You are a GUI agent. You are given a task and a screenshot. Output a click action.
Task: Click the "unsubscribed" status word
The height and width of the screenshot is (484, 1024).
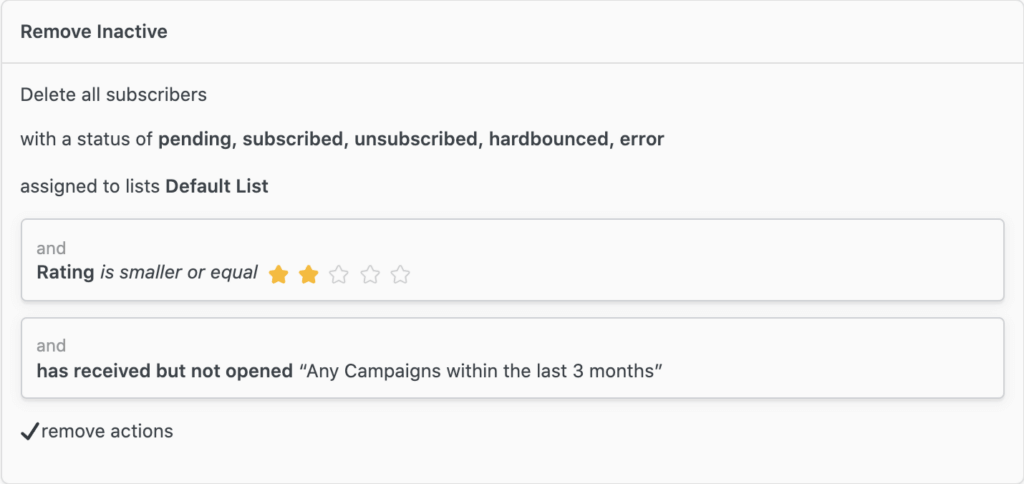415,139
